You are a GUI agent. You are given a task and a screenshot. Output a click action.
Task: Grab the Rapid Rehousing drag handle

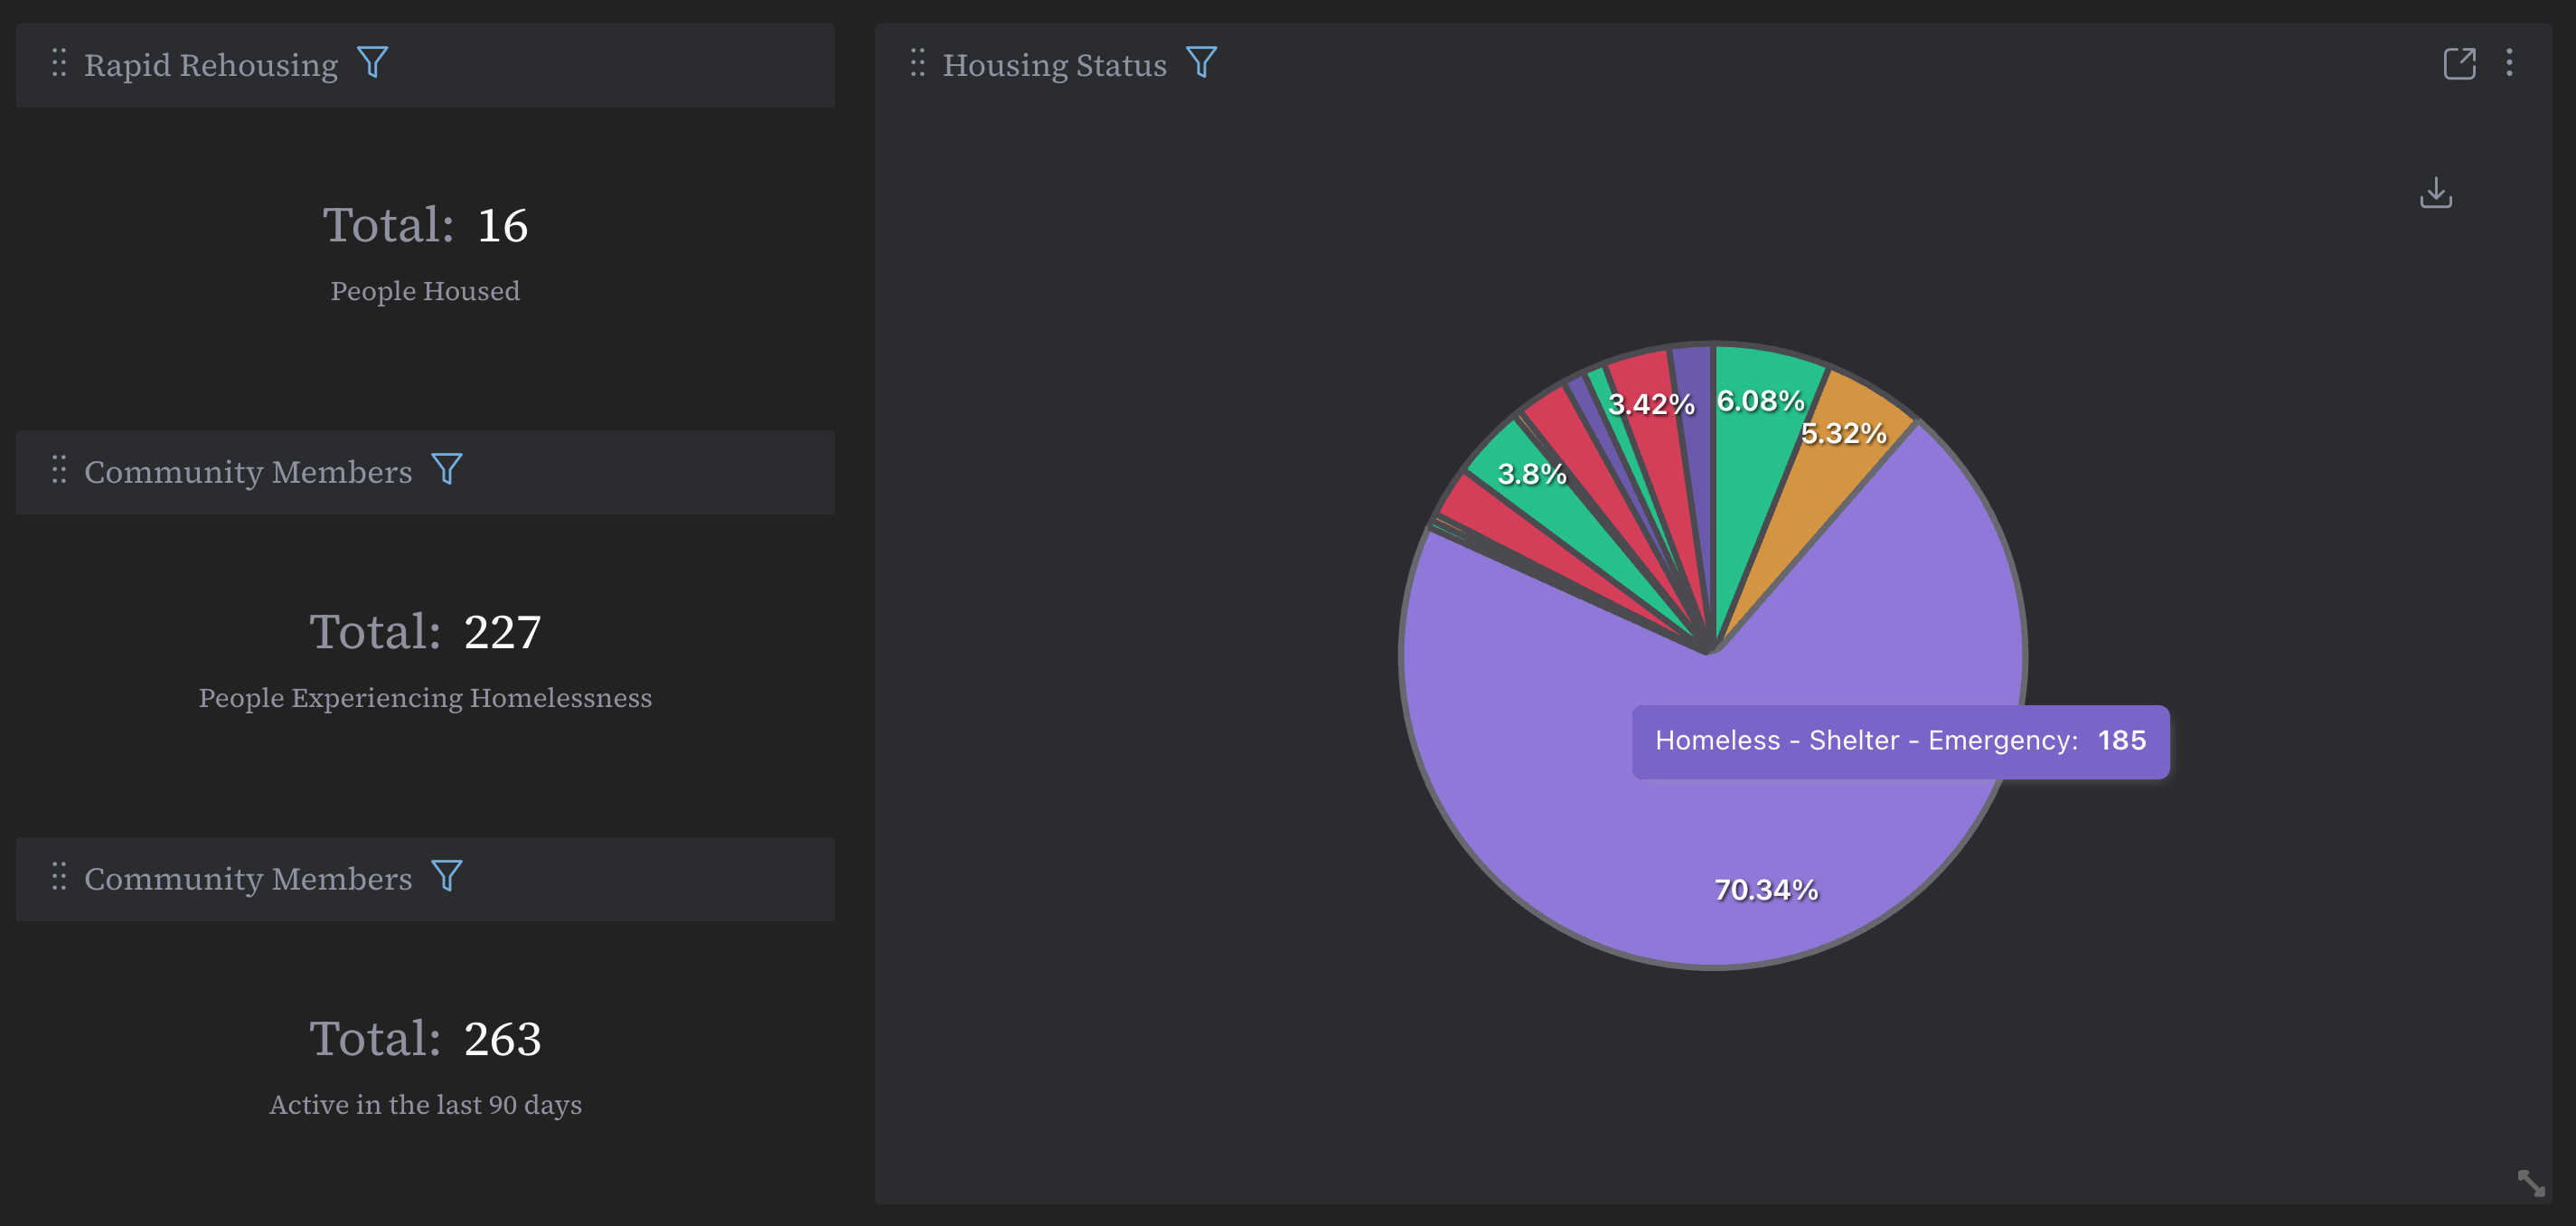(59, 63)
